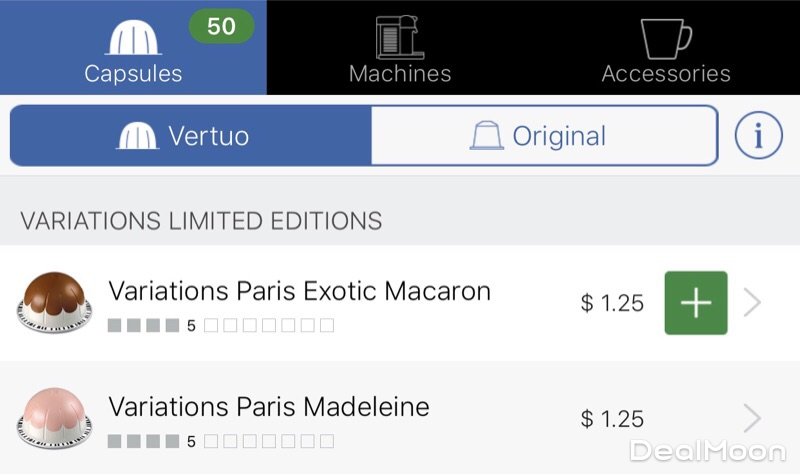Select the Original capsule type
The width and height of the screenshot is (800, 475).
[545, 136]
